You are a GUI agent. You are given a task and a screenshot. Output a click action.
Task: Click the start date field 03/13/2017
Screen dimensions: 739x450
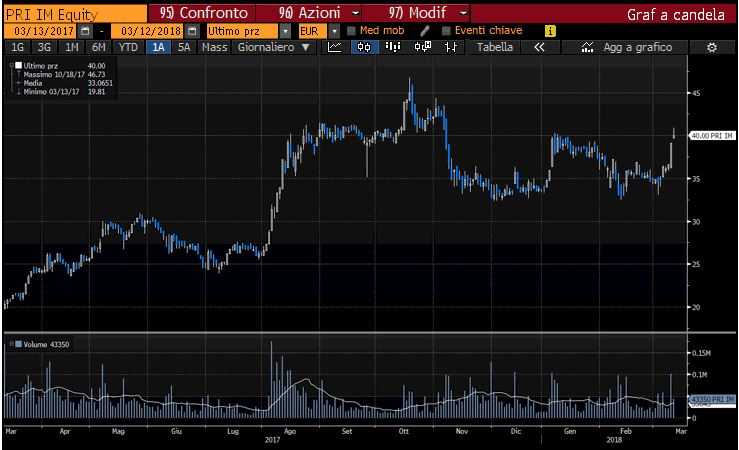[41, 32]
